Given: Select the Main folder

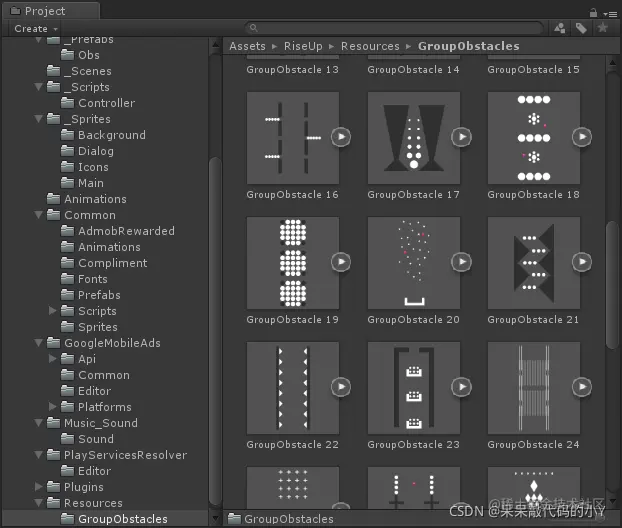Looking at the screenshot, I should click(82, 183).
